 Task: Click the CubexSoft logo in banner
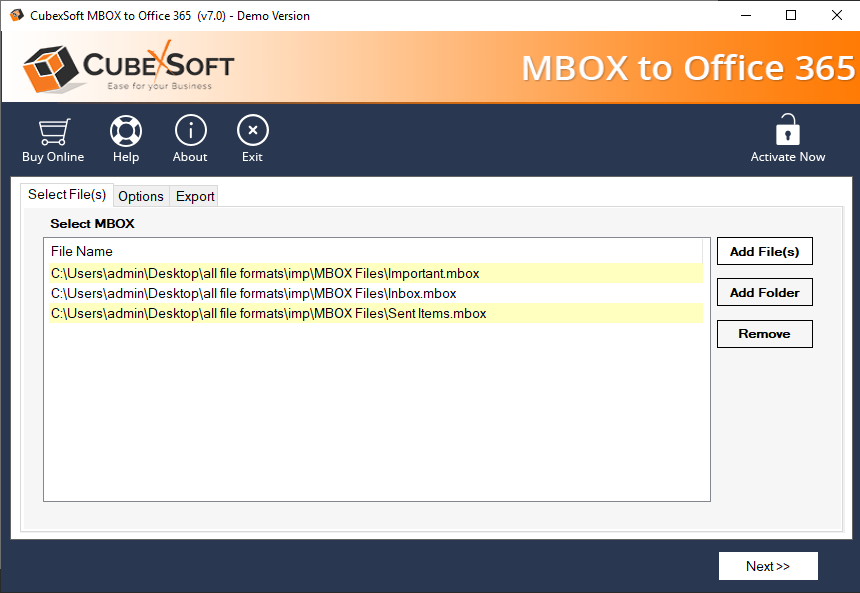click(x=128, y=67)
